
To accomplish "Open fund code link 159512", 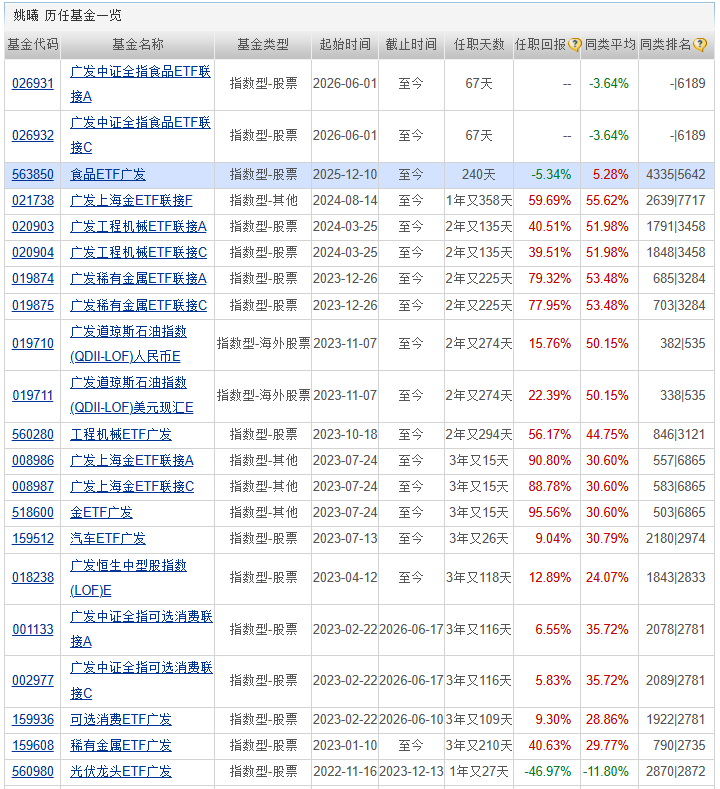I will coord(33,539).
